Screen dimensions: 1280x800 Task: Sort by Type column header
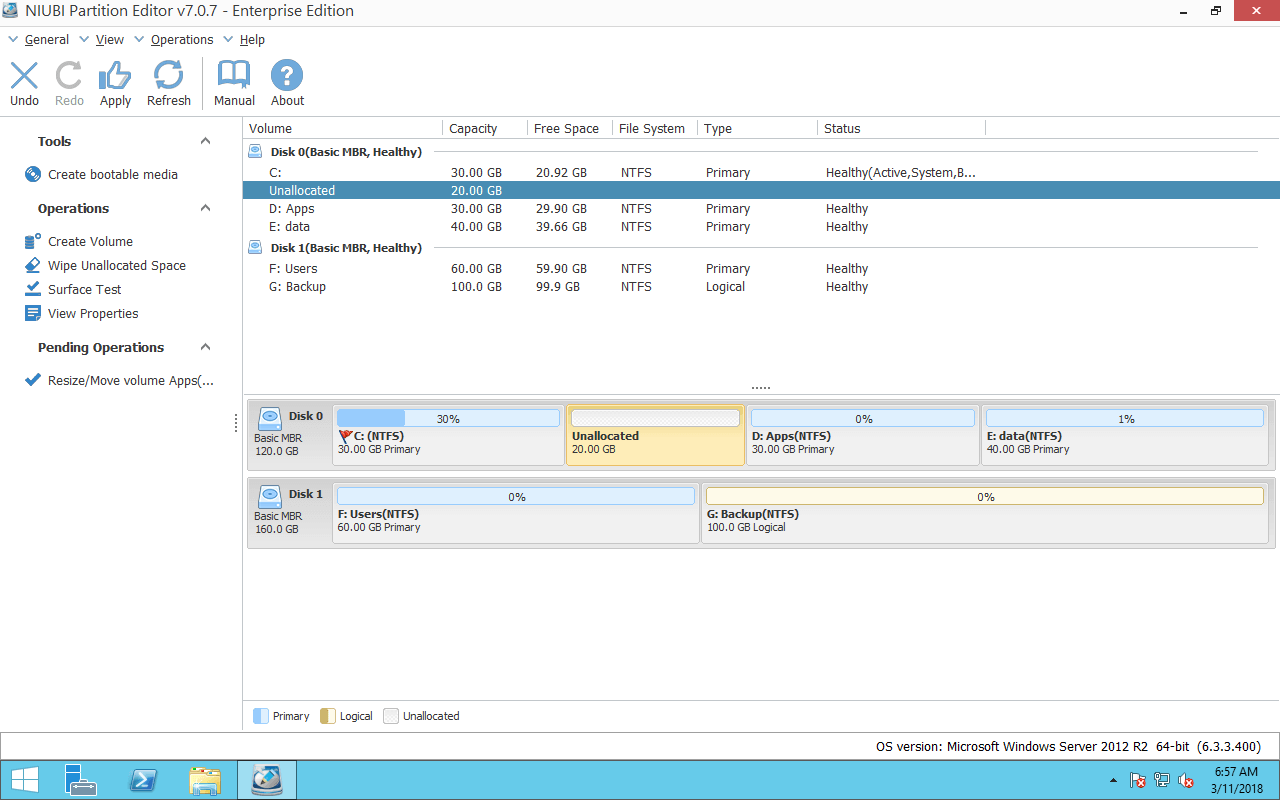coord(757,128)
